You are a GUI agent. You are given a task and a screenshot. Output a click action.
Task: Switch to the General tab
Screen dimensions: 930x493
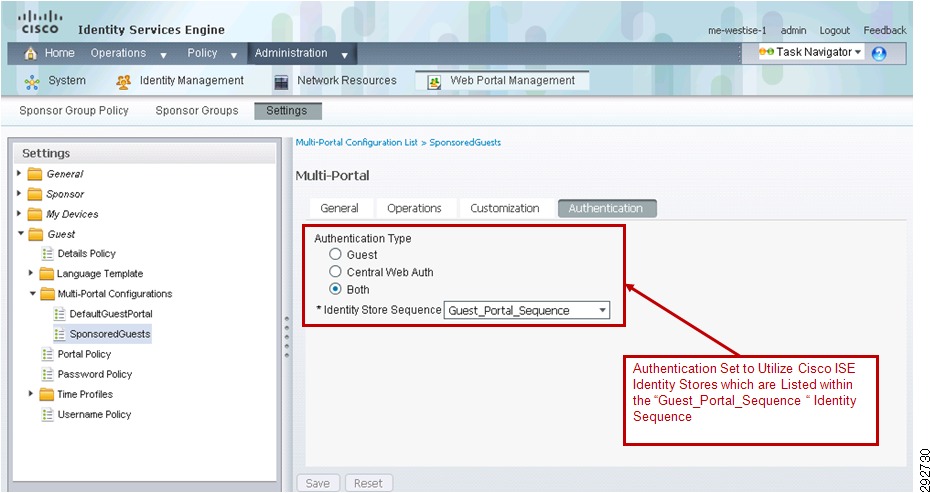pos(339,208)
